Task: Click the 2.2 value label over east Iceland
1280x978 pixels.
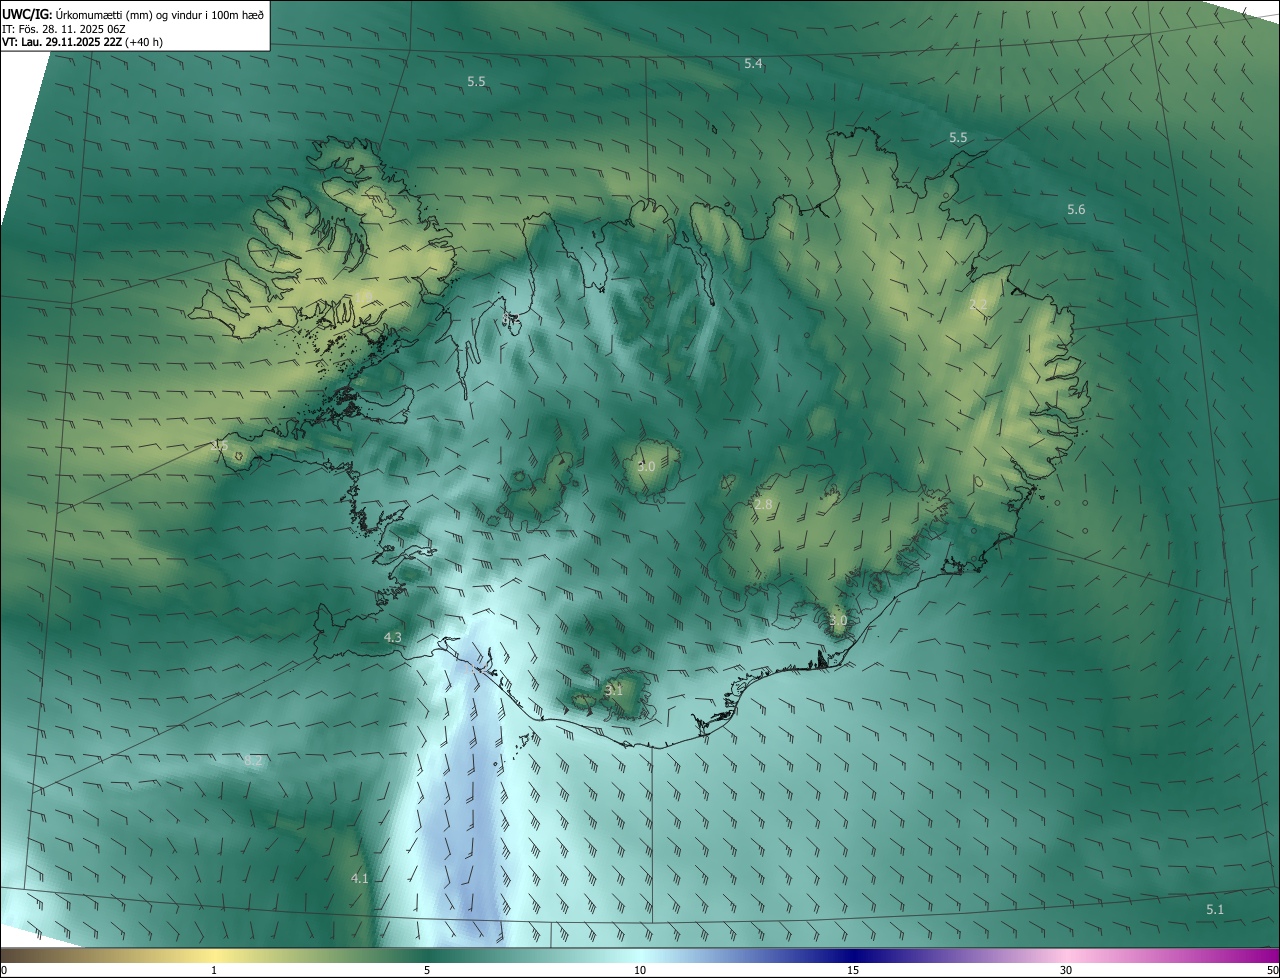Action: (979, 305)
